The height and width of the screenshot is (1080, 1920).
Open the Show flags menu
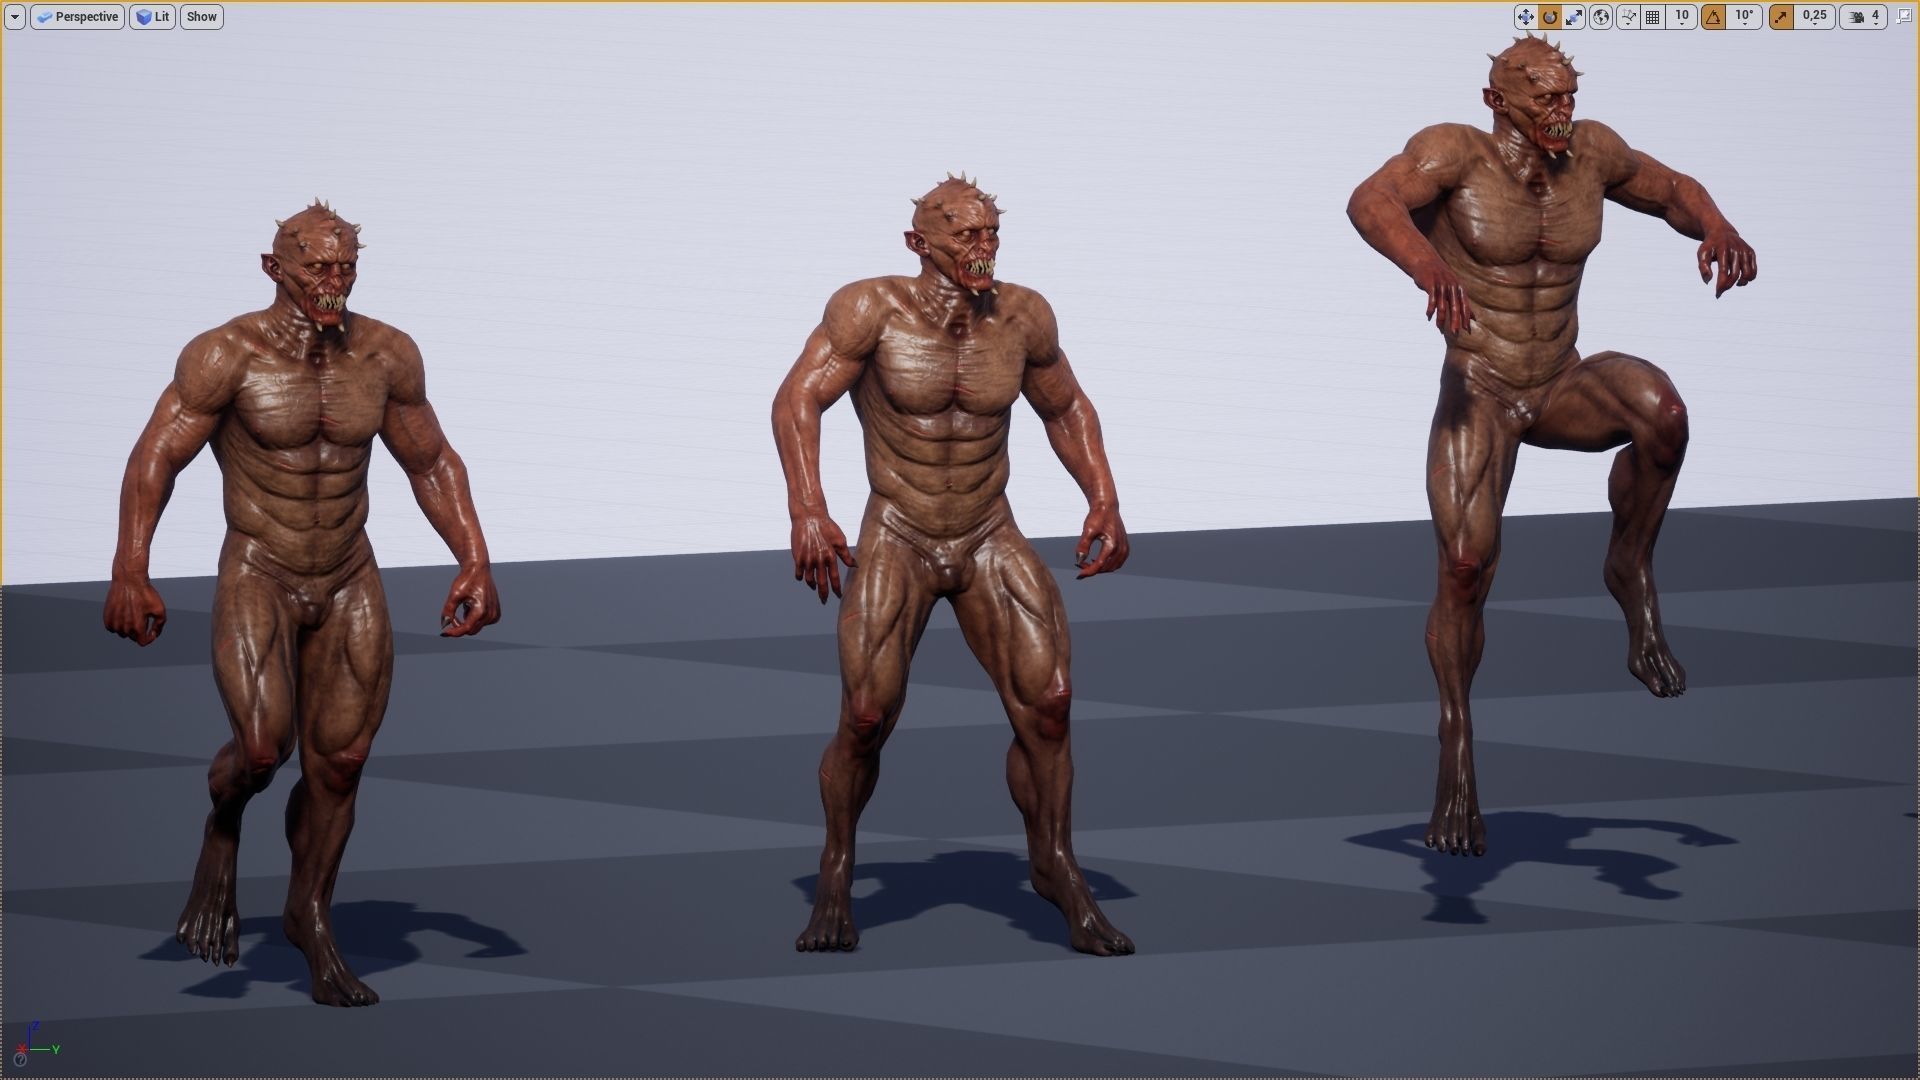pyautogui.click(x=202, y=17)
